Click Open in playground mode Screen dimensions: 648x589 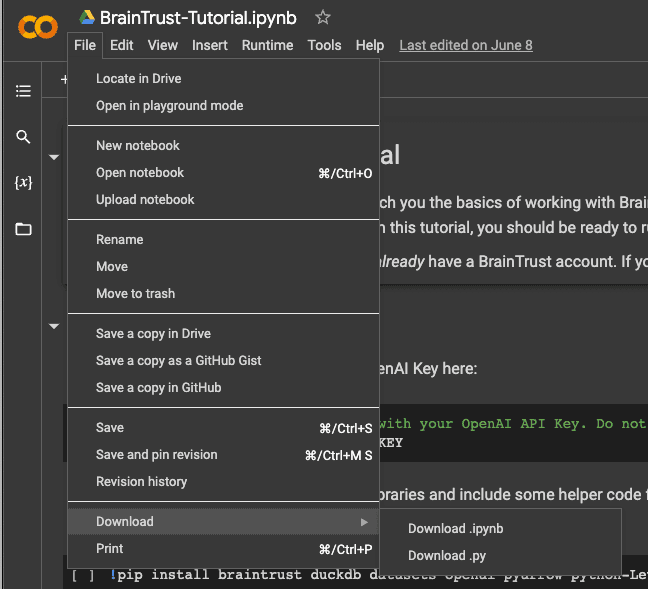169,105
